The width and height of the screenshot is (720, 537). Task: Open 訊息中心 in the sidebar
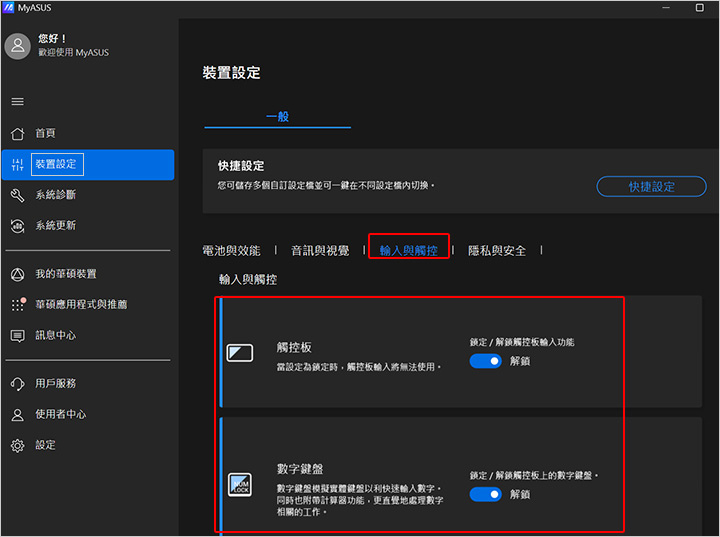point(88,336)
